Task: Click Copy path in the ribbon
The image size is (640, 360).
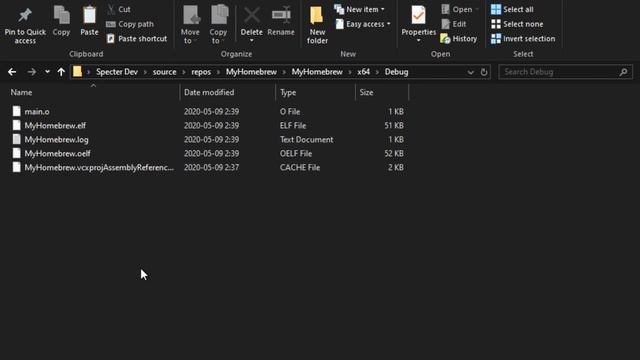Action: pyautogui.click(x=130, y=24)
